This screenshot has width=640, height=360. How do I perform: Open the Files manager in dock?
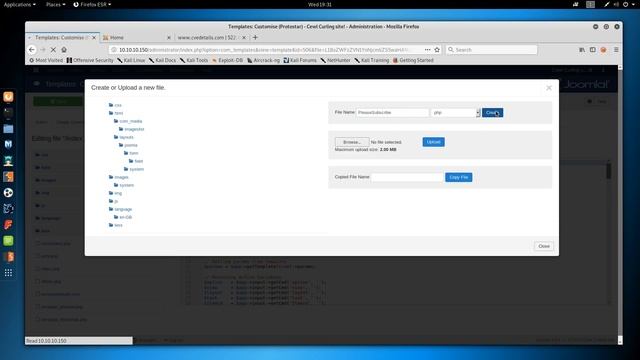(x=8, y=129)
